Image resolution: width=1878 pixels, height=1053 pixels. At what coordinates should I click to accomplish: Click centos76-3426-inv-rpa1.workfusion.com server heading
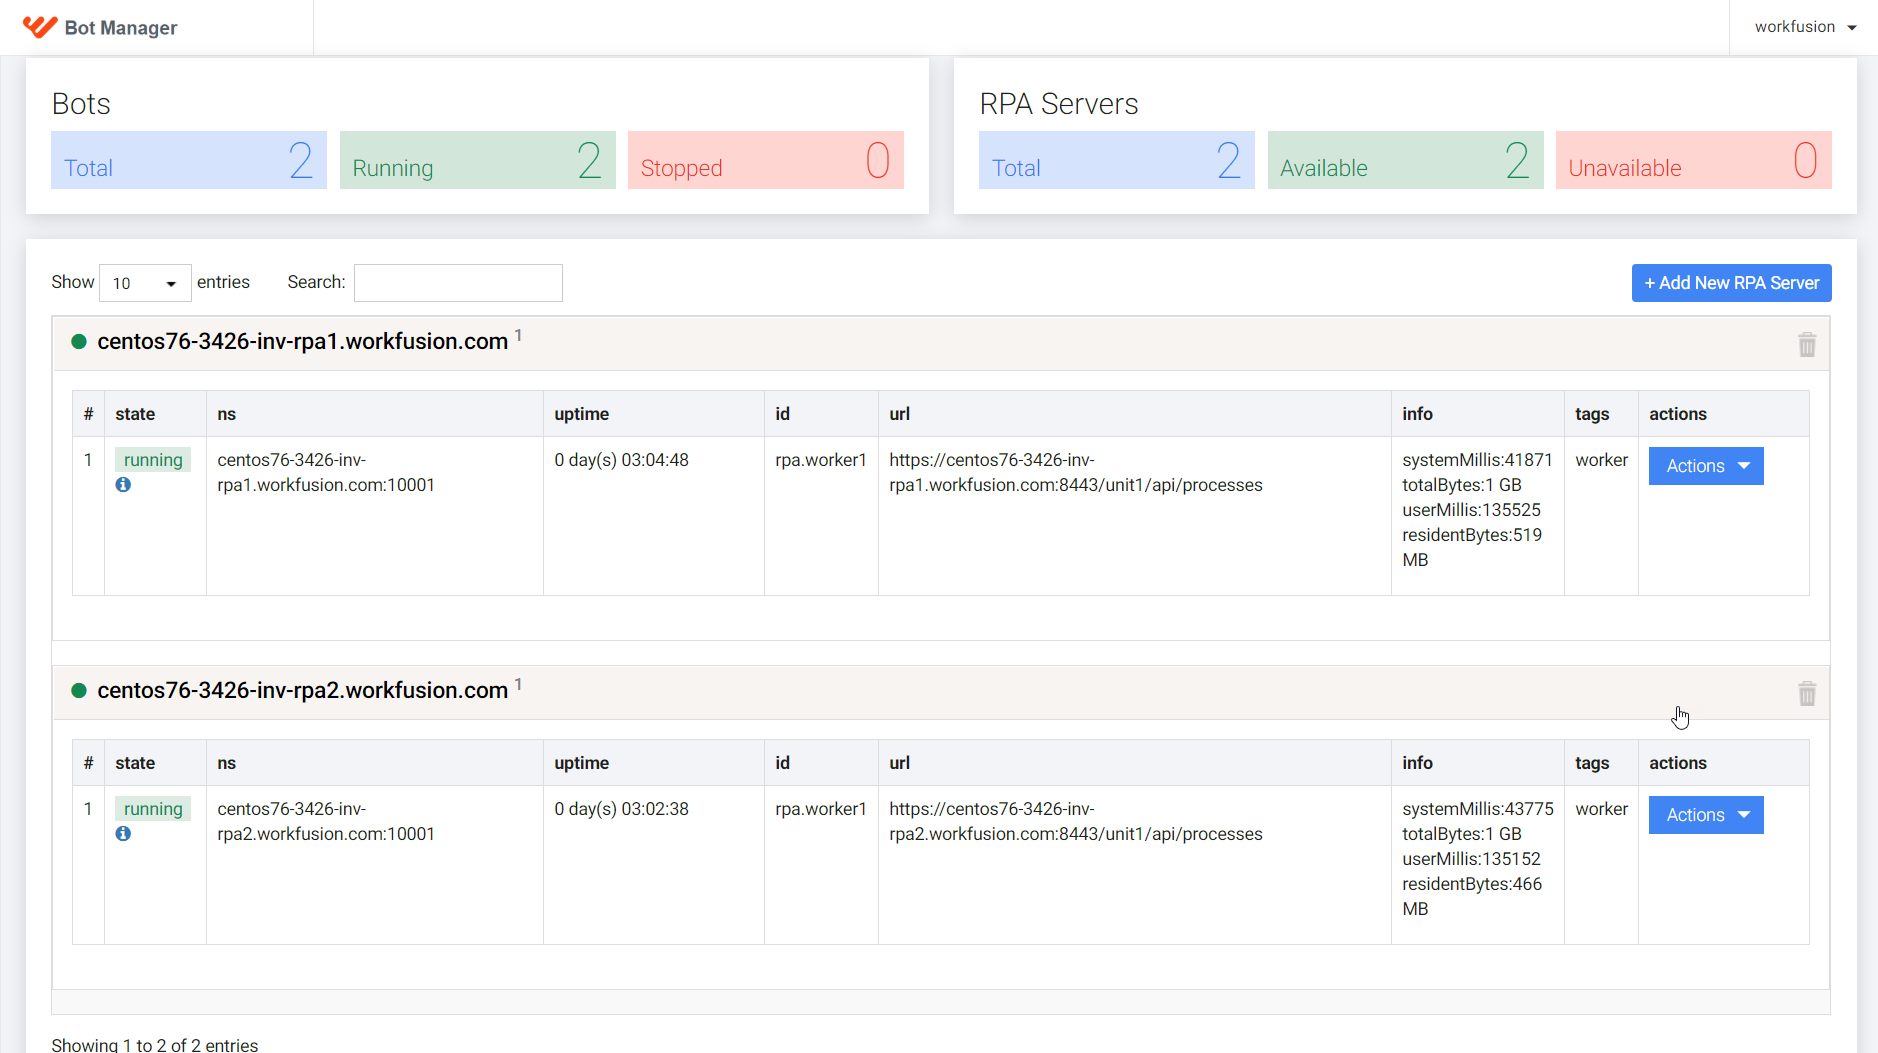pyautogui.click(x=303, y=342)
